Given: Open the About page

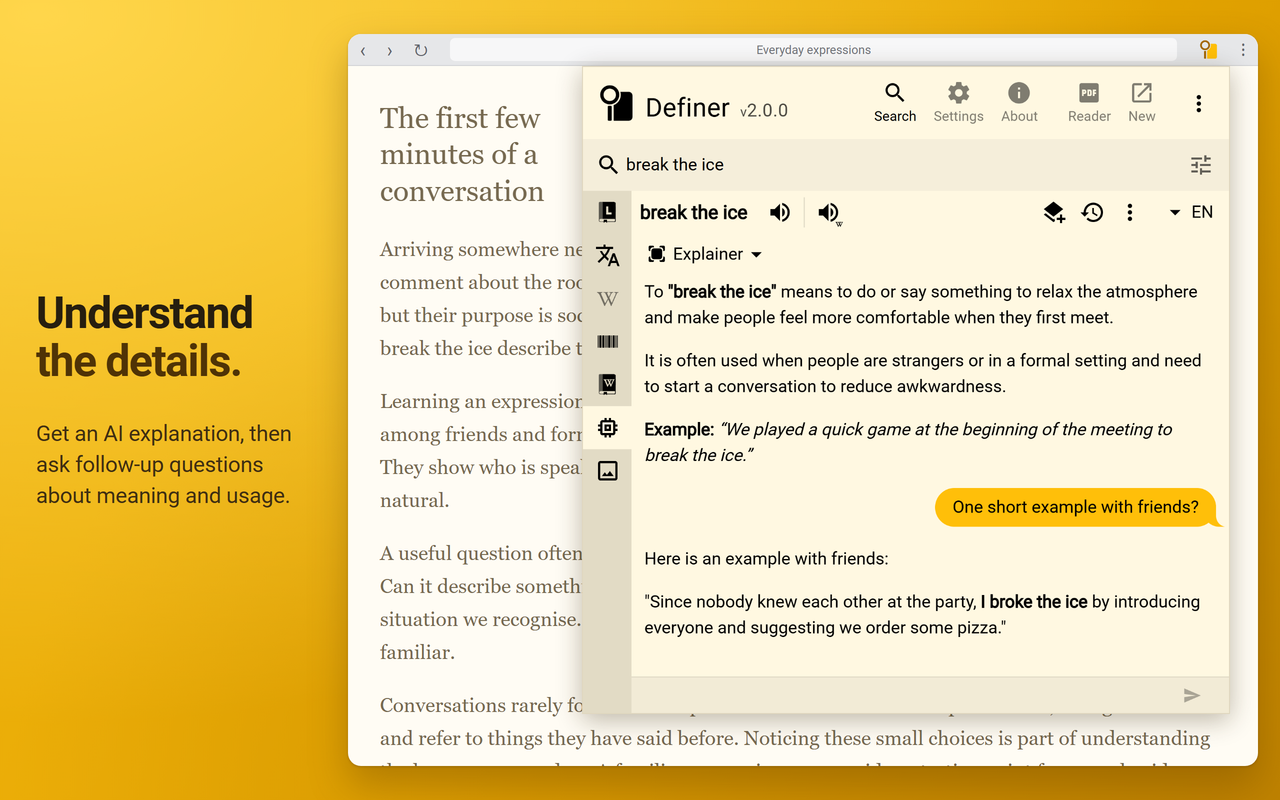Looking at the screenshot, I should pos(1019,103).
